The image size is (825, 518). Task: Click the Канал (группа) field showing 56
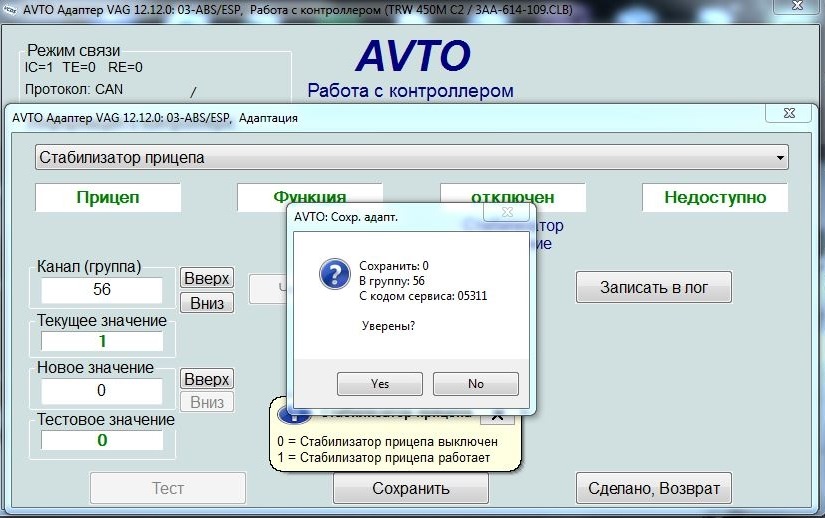pyautogui.click(x=102, y=289)
